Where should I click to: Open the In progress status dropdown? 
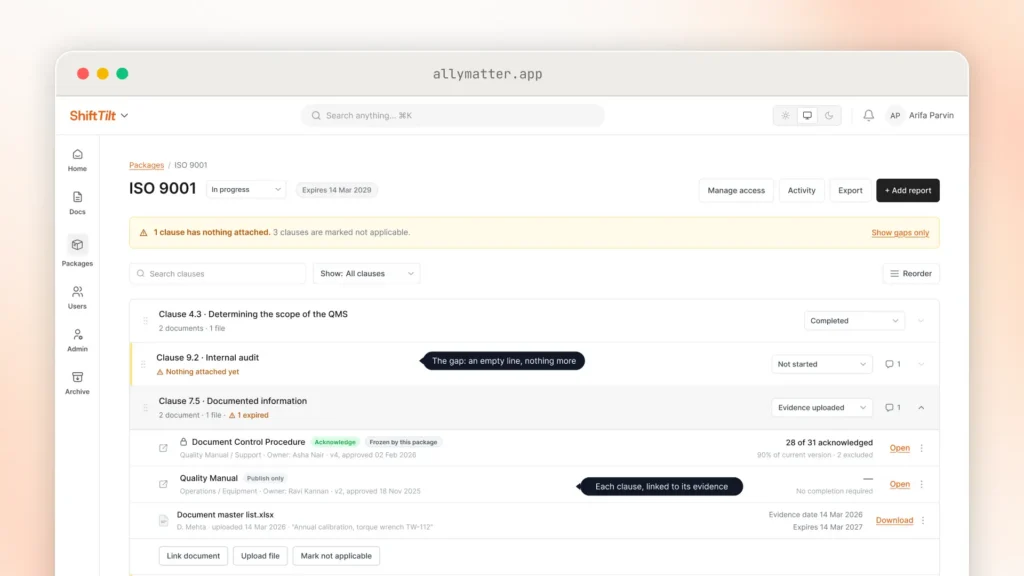click(x=246, y=189)
